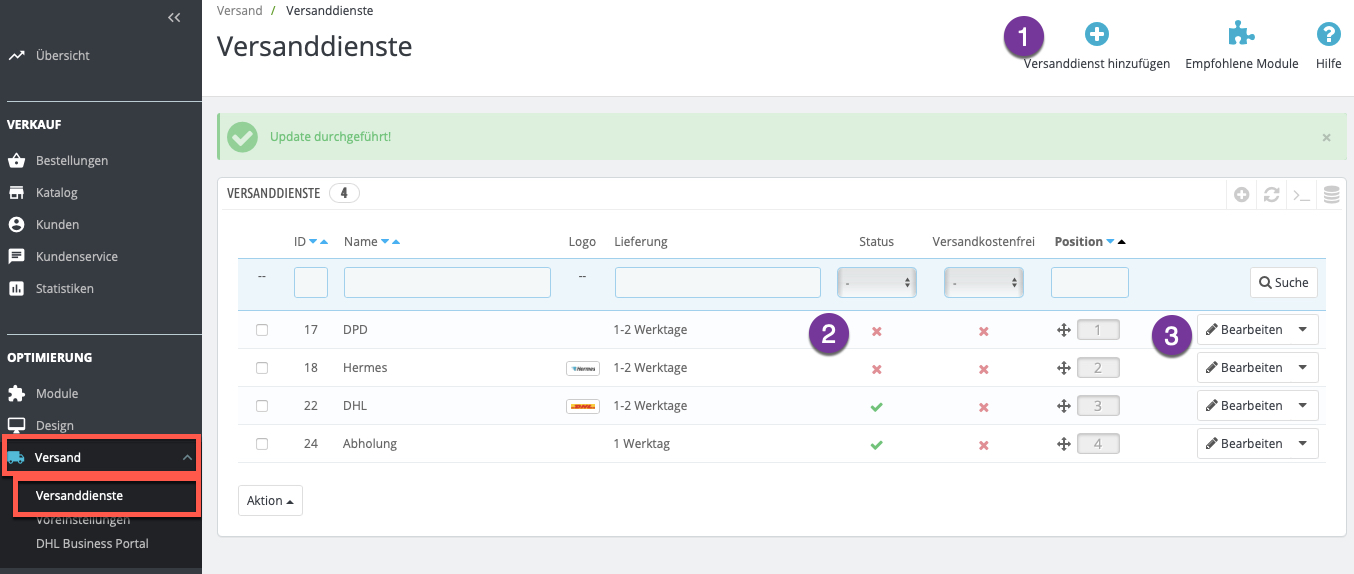Open the Status filter dropdown
The width and height of the screenshot is (1354, 574).
click(x=877, y=283)
